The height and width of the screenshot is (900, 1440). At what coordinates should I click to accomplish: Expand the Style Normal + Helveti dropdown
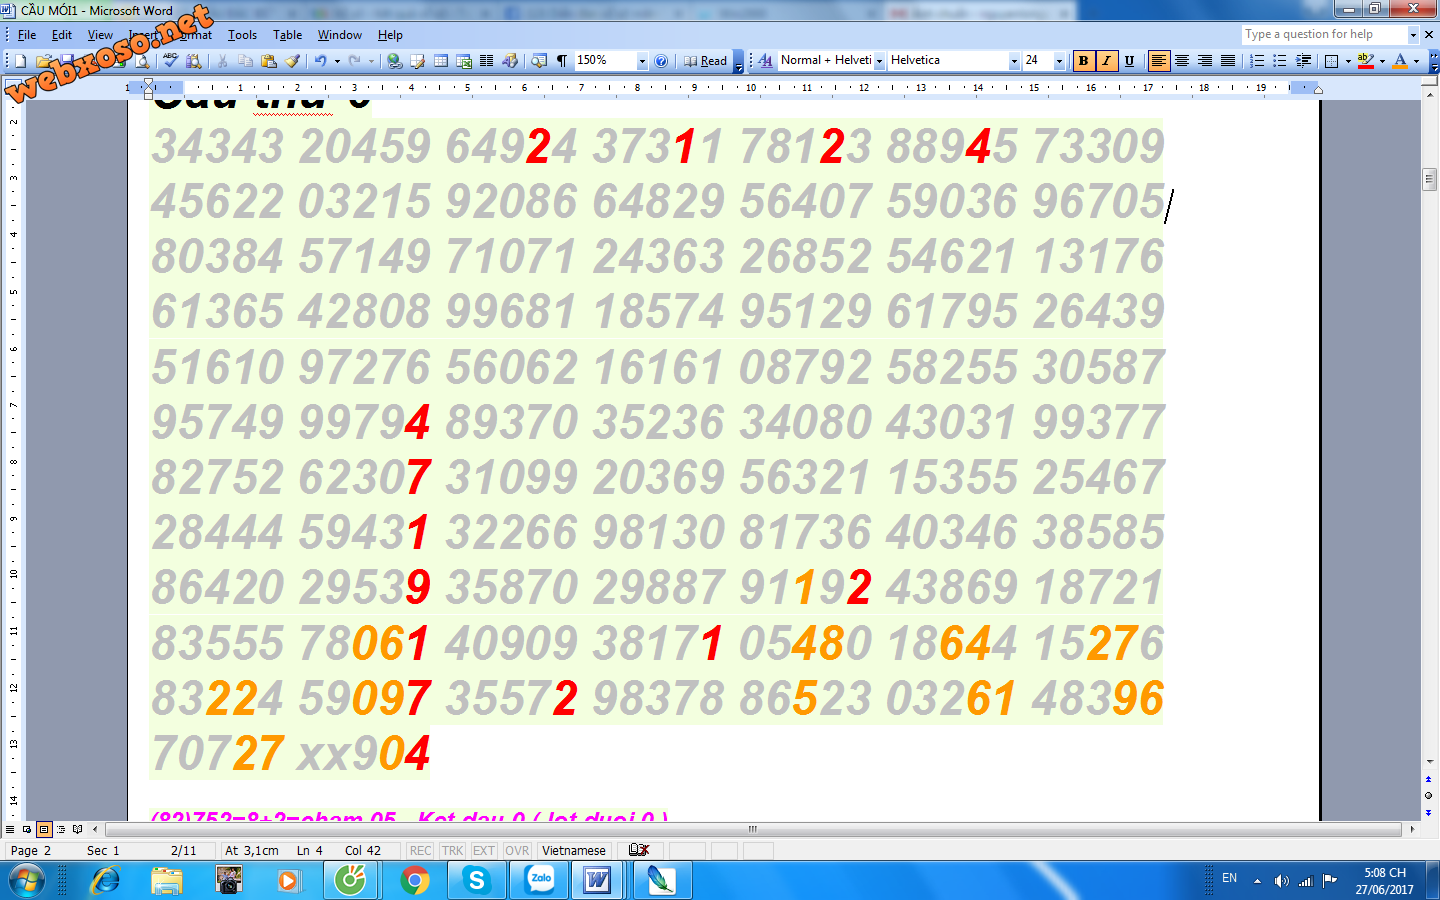coord(879,61)
